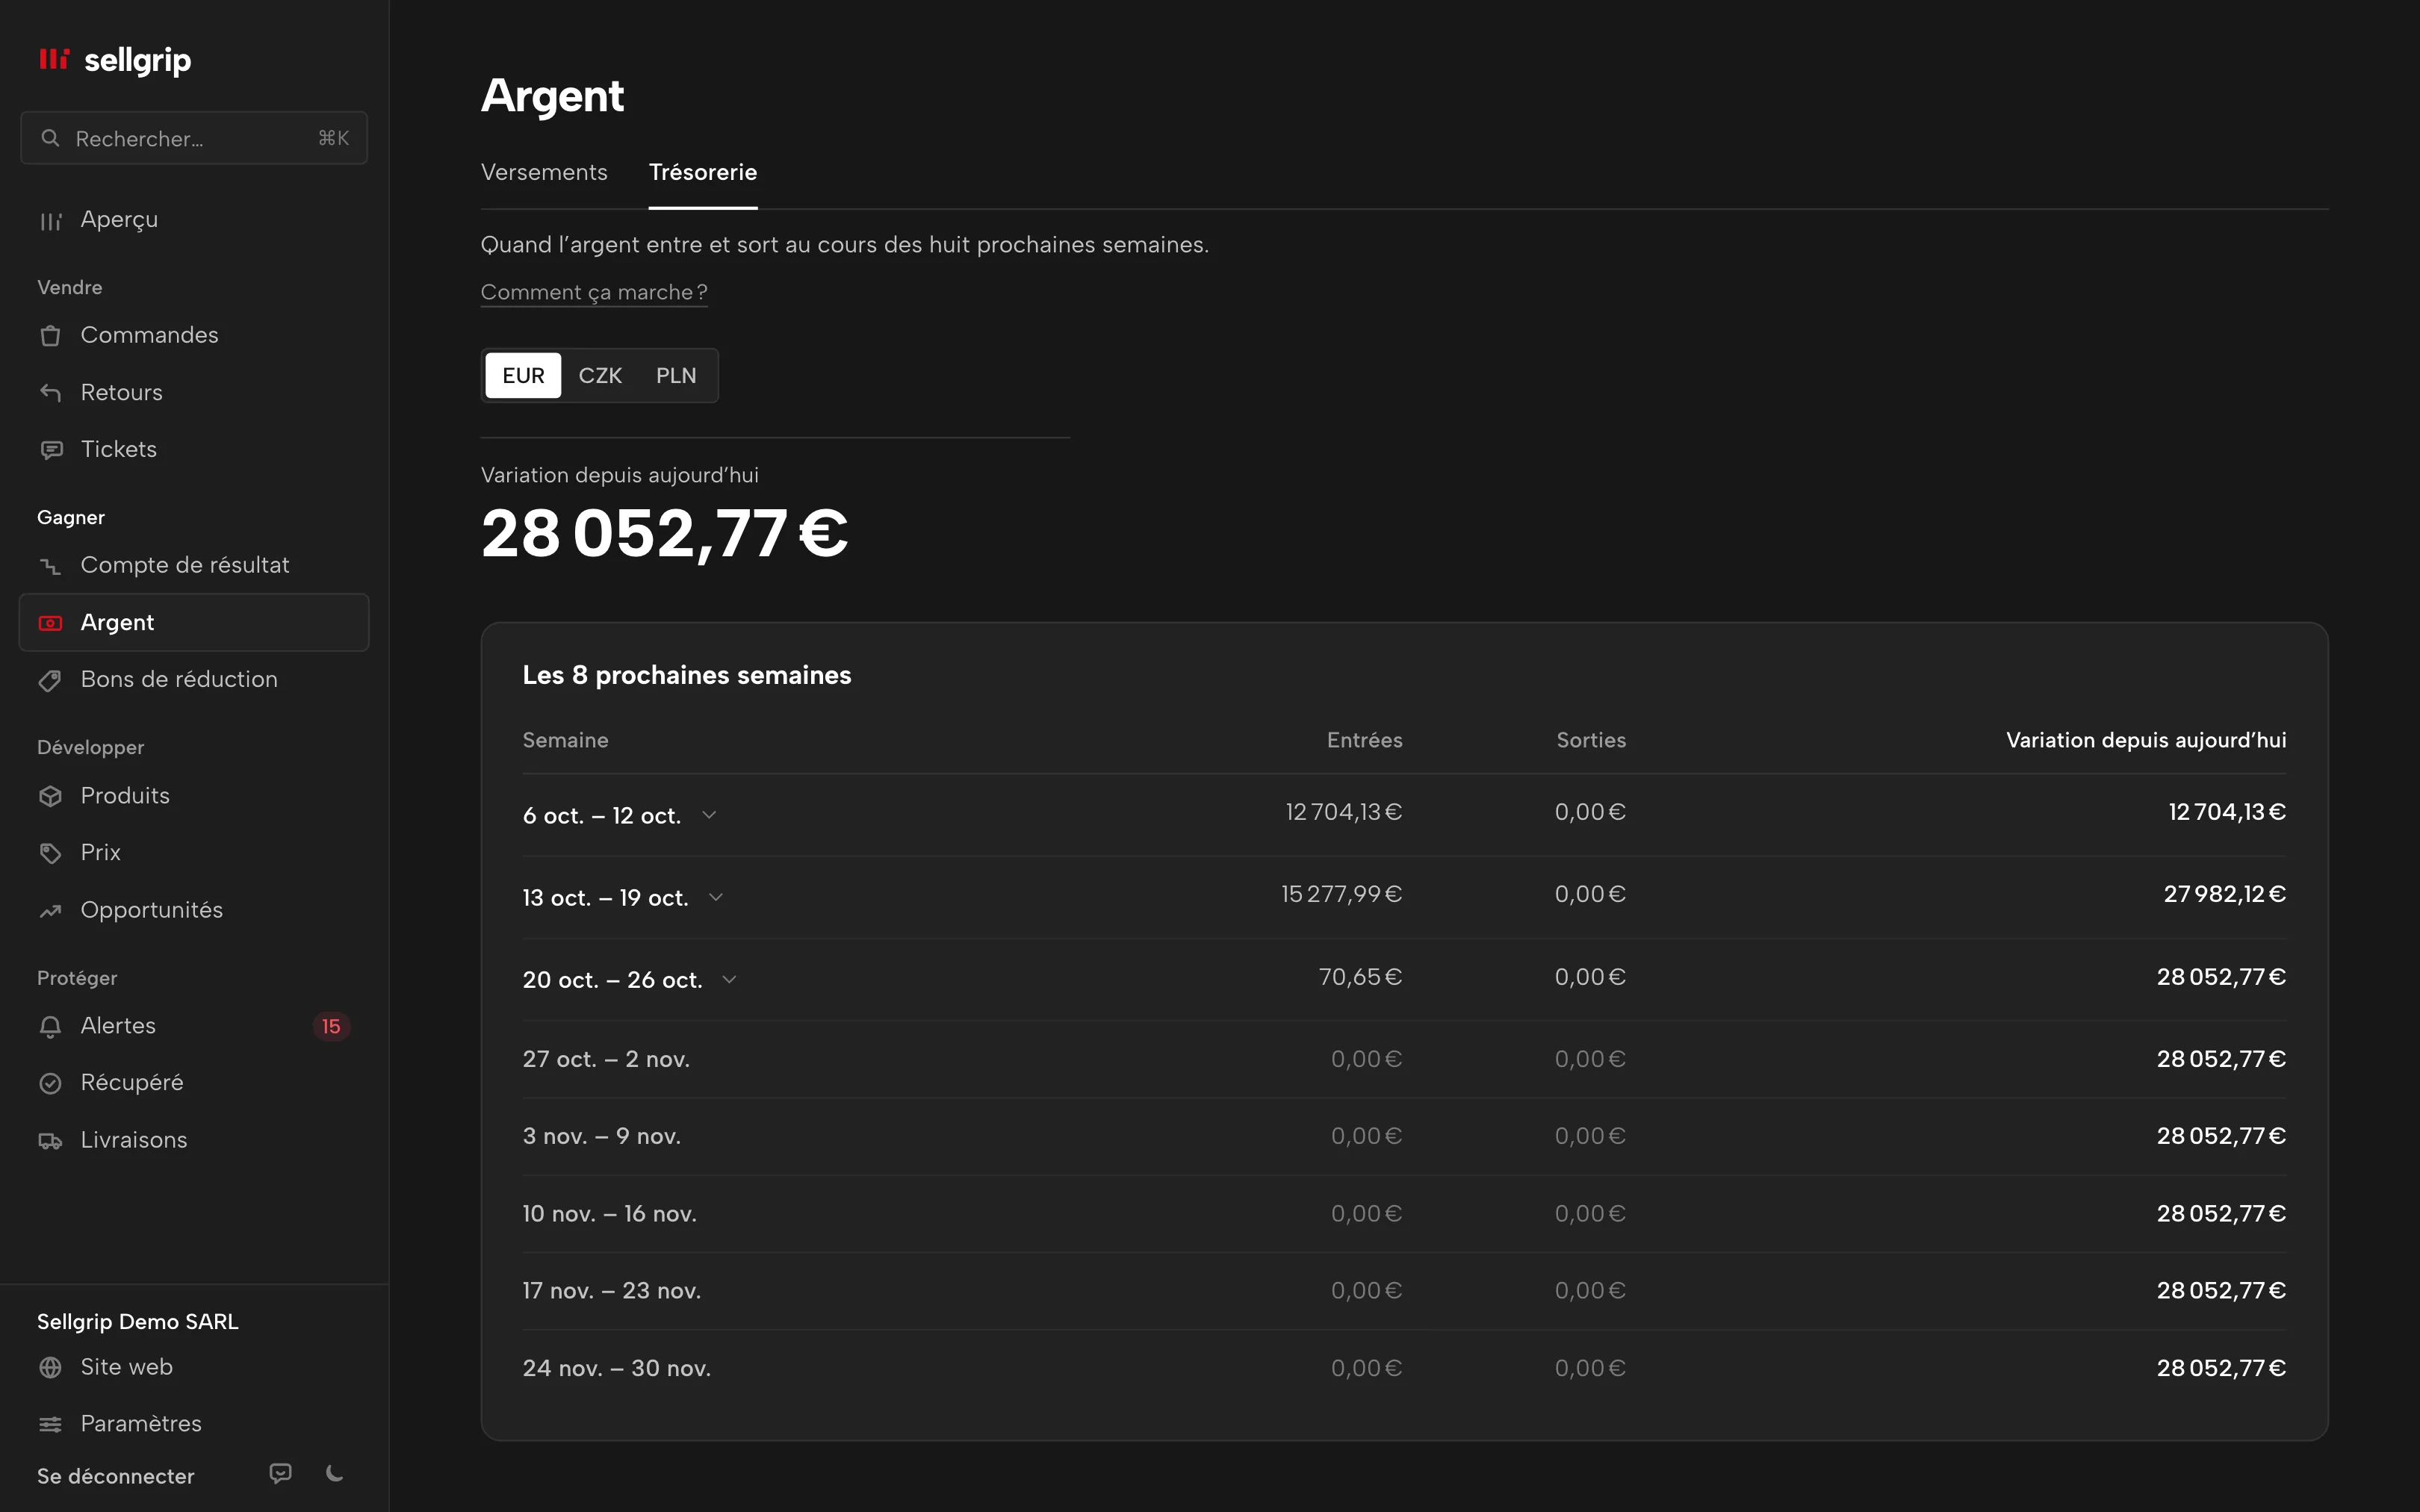This screenshot has width=2420, height=1512.
Task: Click the Bons de réduction tag icon
Action: click(x=50, y=680)
